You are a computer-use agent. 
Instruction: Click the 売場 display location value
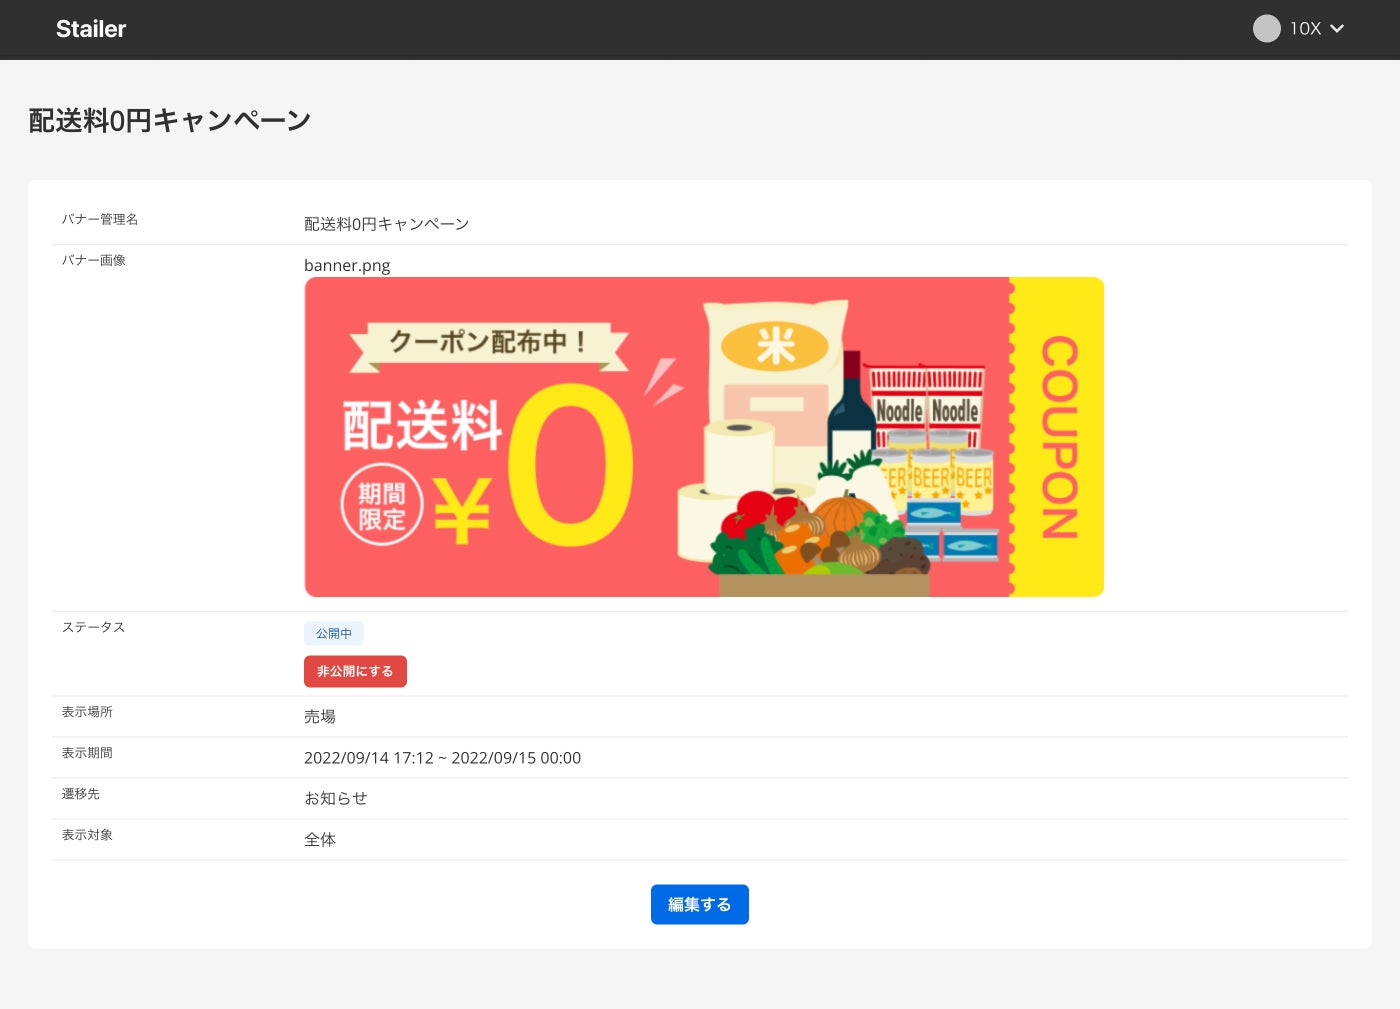pos(320,716)
